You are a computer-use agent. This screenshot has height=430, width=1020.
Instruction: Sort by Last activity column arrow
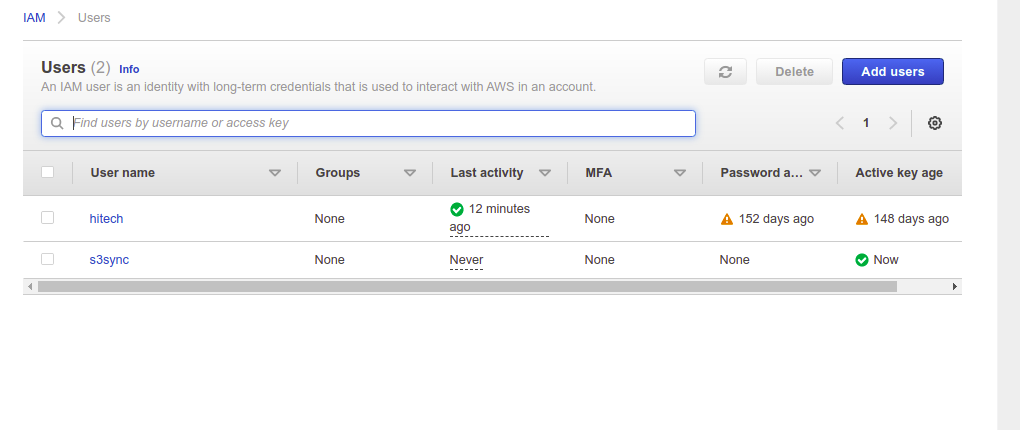pos(545,173)
